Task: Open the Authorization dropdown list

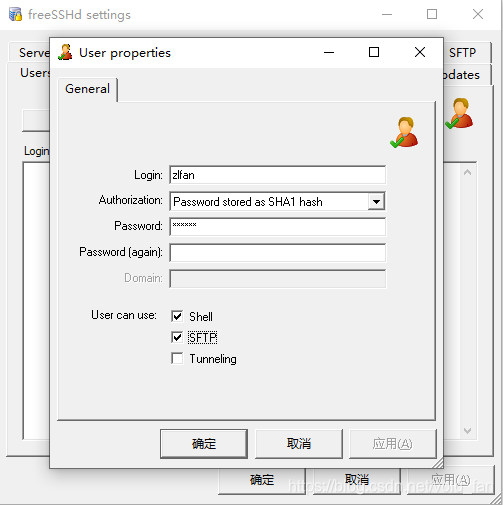Action: [x=376, y=201]
